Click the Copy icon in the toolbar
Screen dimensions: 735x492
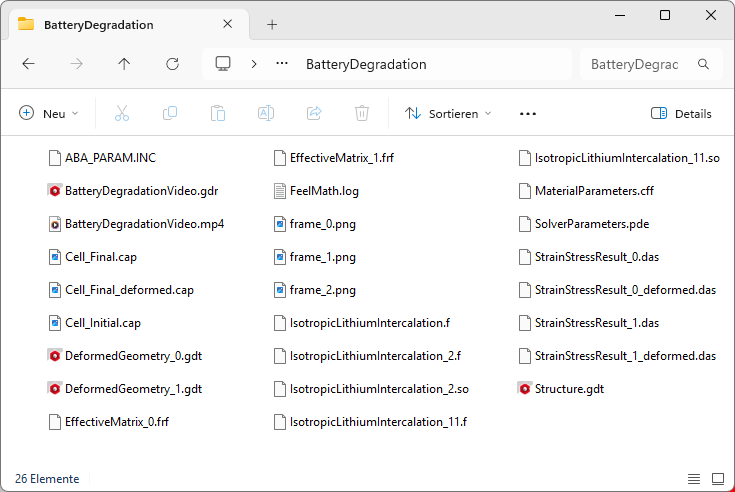pos(170,113)
